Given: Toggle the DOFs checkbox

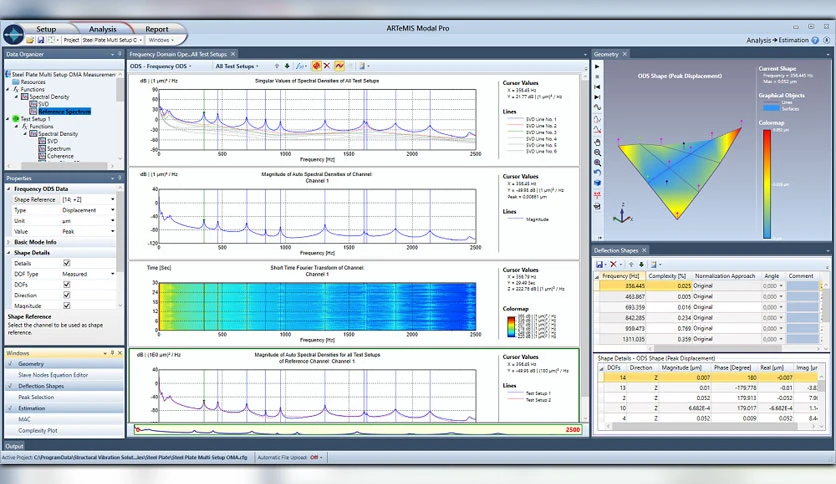Looking at the screenshot, I should tap(67, 285).
